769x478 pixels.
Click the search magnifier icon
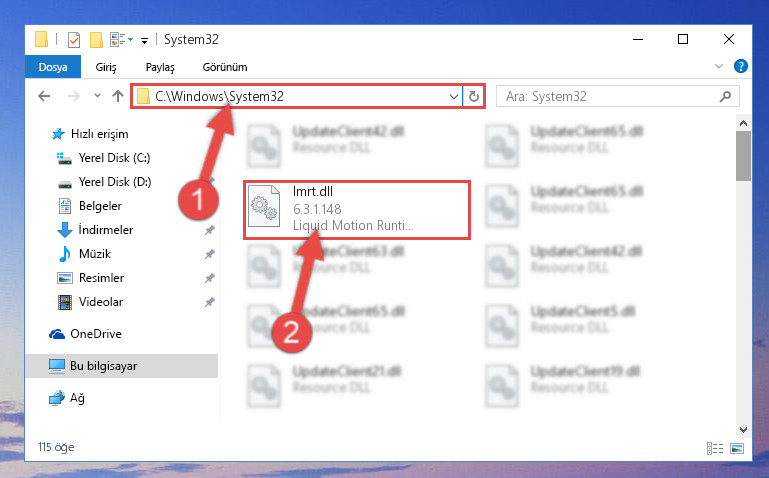[725, 97]
